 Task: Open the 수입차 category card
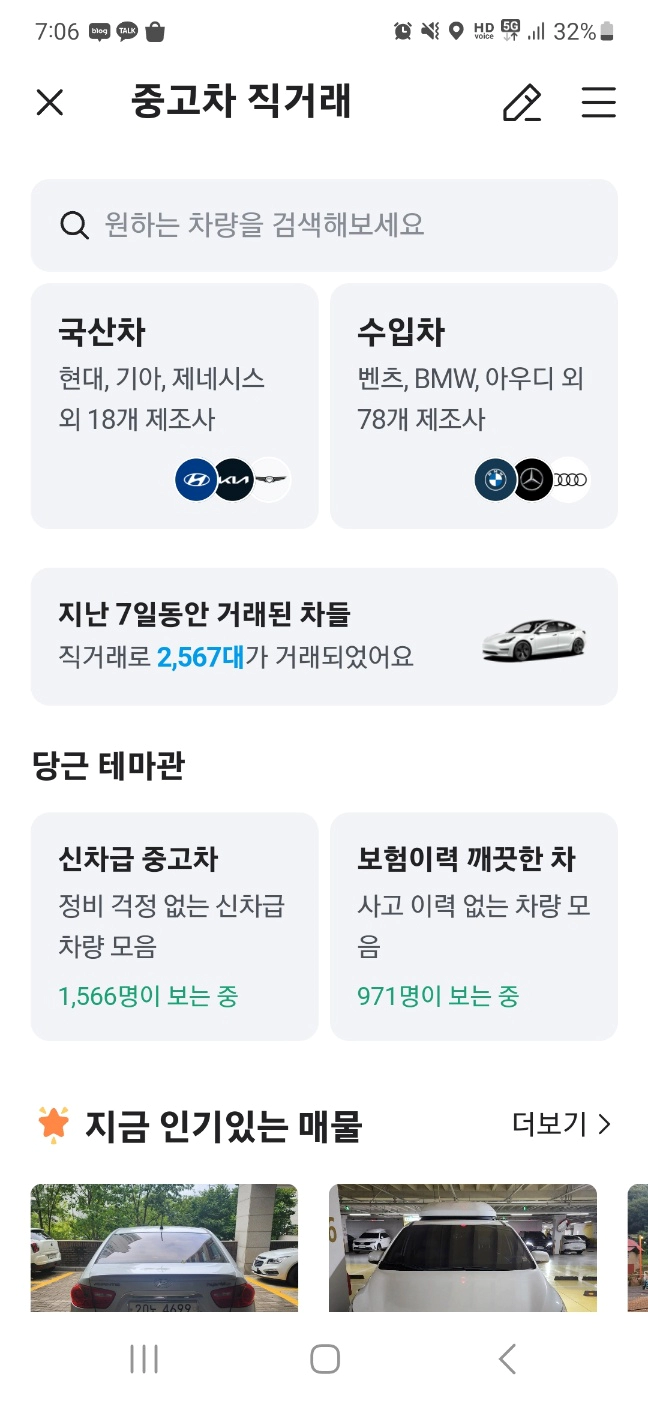[x=472, y=405]
